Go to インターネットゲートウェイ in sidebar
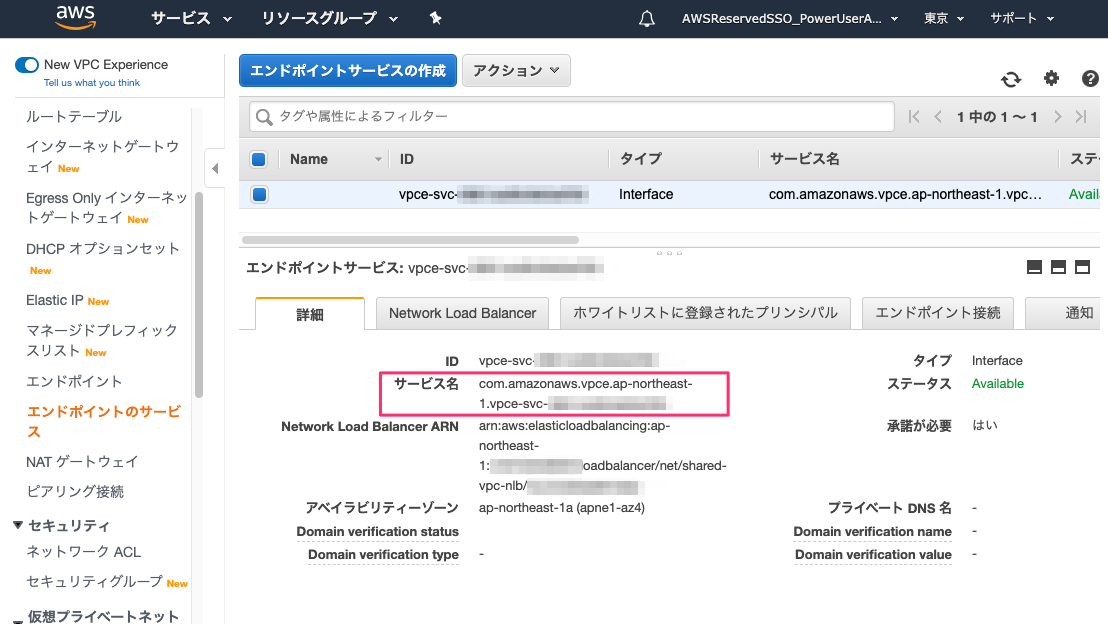Viewport: 1108px width, 629px height. pyautogui.click(x=103, y=157)
